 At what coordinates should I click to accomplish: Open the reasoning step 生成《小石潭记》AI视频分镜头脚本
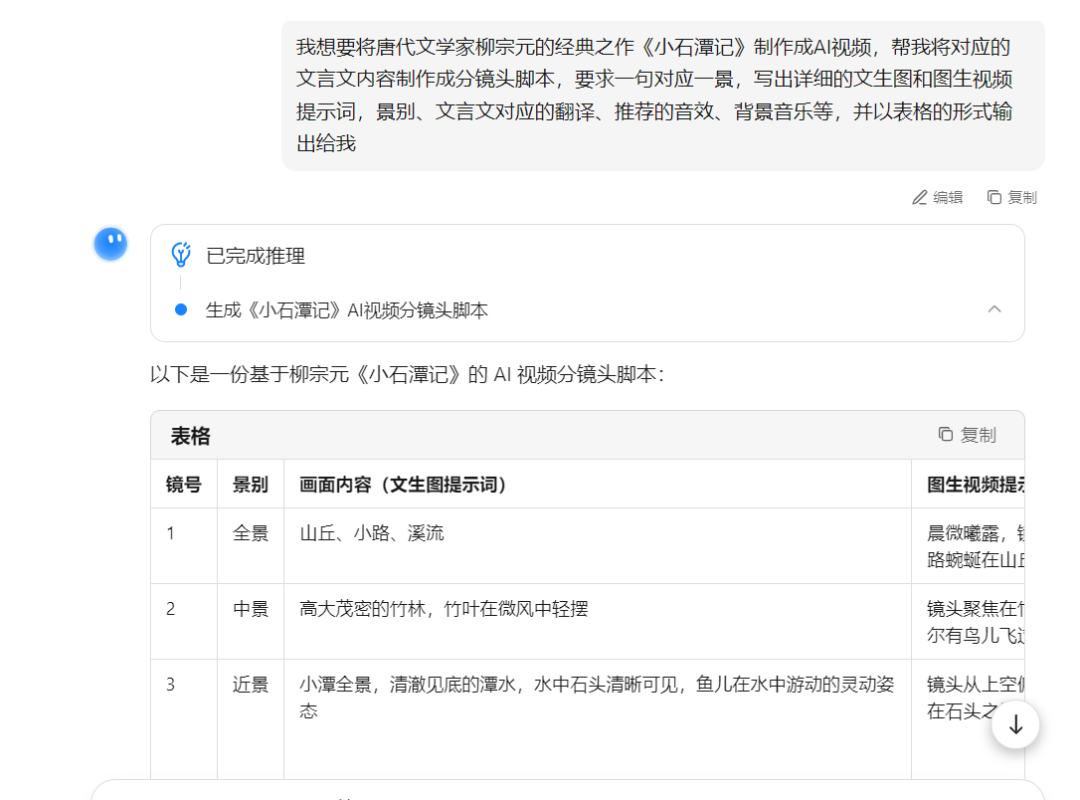[x=347, y=310]
